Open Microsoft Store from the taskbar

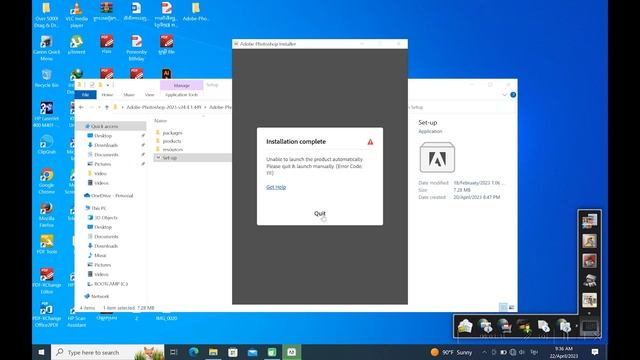[x=233, y=352]
